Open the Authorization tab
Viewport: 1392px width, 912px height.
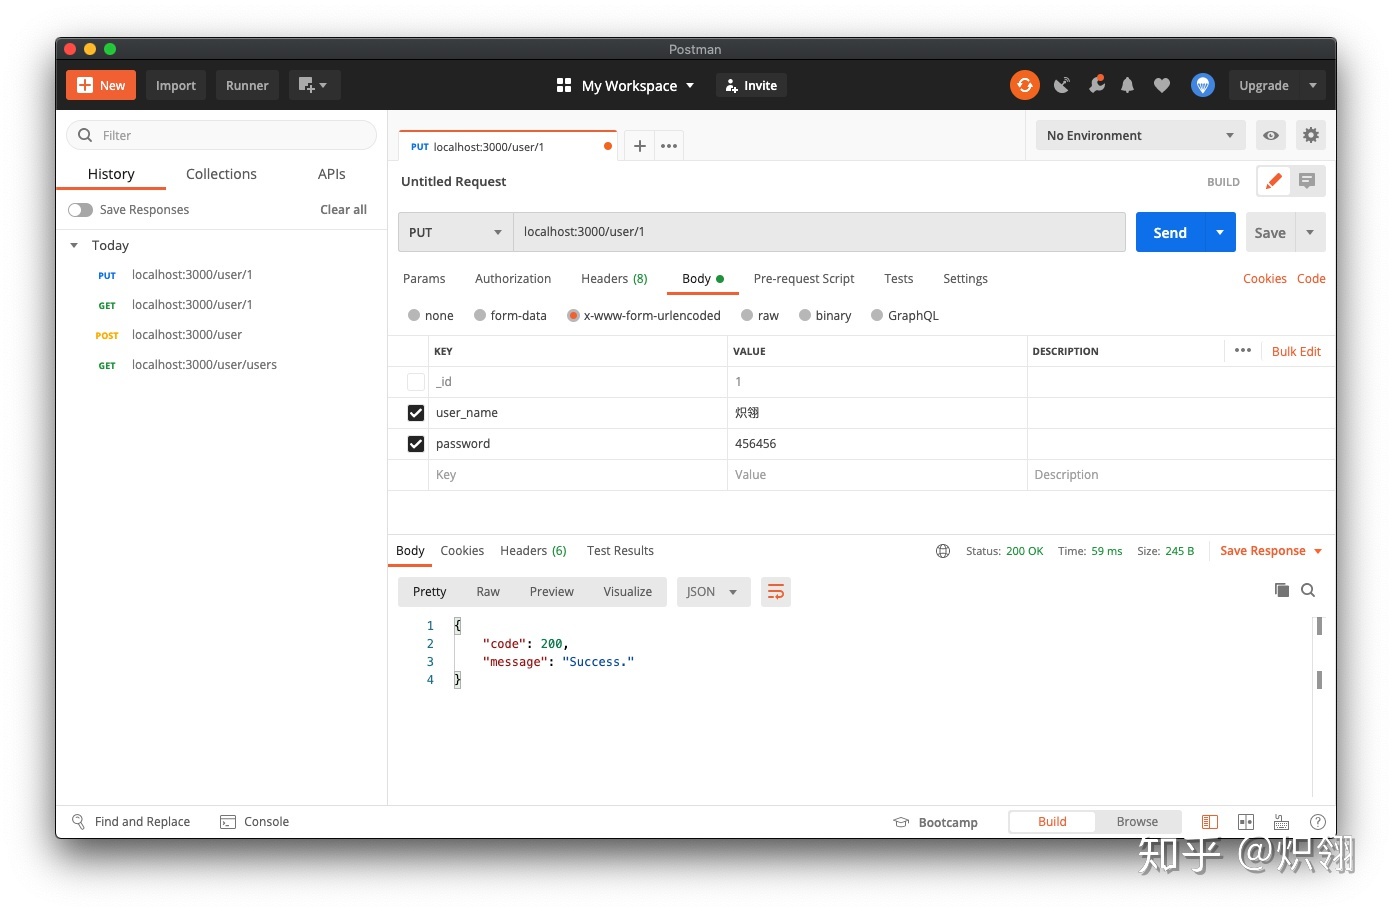click(513, 279)
